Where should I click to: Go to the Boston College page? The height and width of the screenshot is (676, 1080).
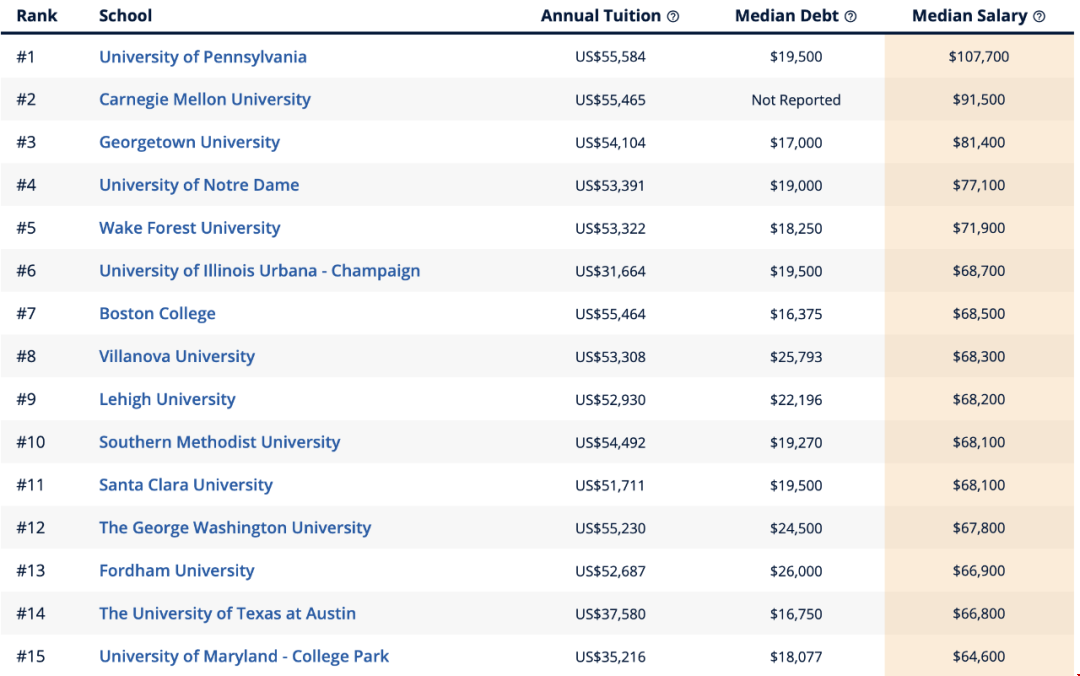click(157, 314)
